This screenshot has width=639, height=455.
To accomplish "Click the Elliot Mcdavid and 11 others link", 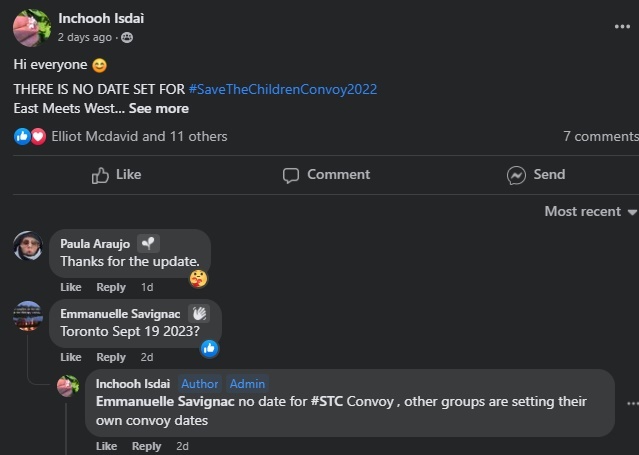I will click(139, 136).
